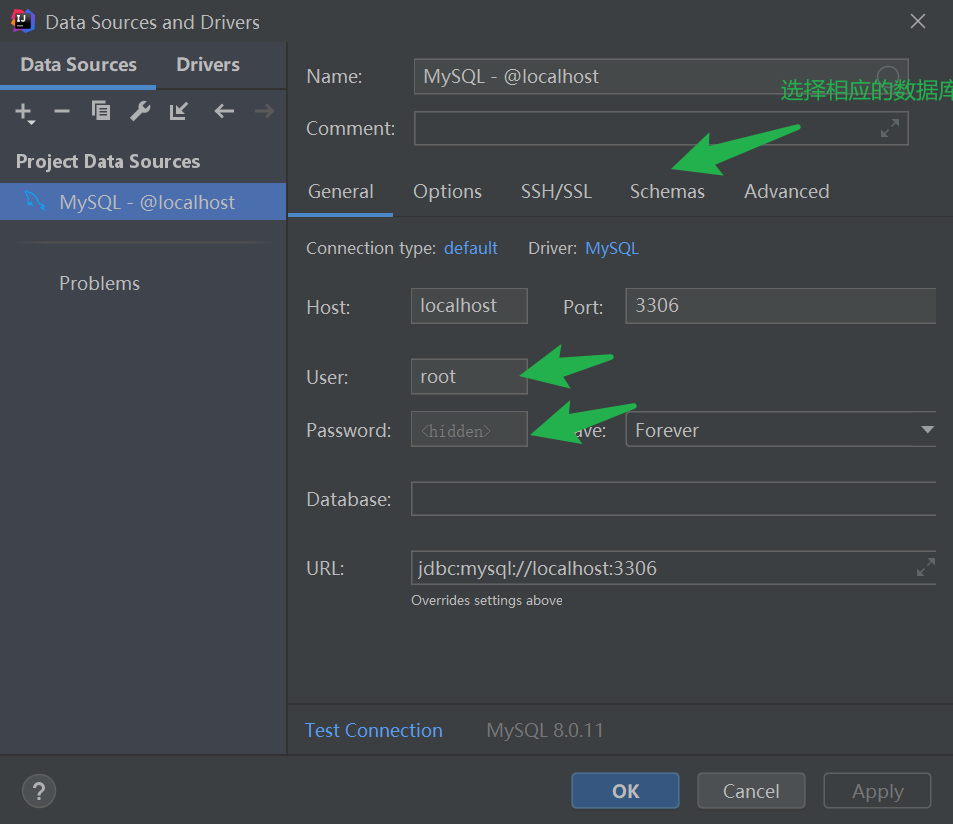This screenshot has width=953, height=824.
Task: Focus the Comment input field
Action: point(661,128)
